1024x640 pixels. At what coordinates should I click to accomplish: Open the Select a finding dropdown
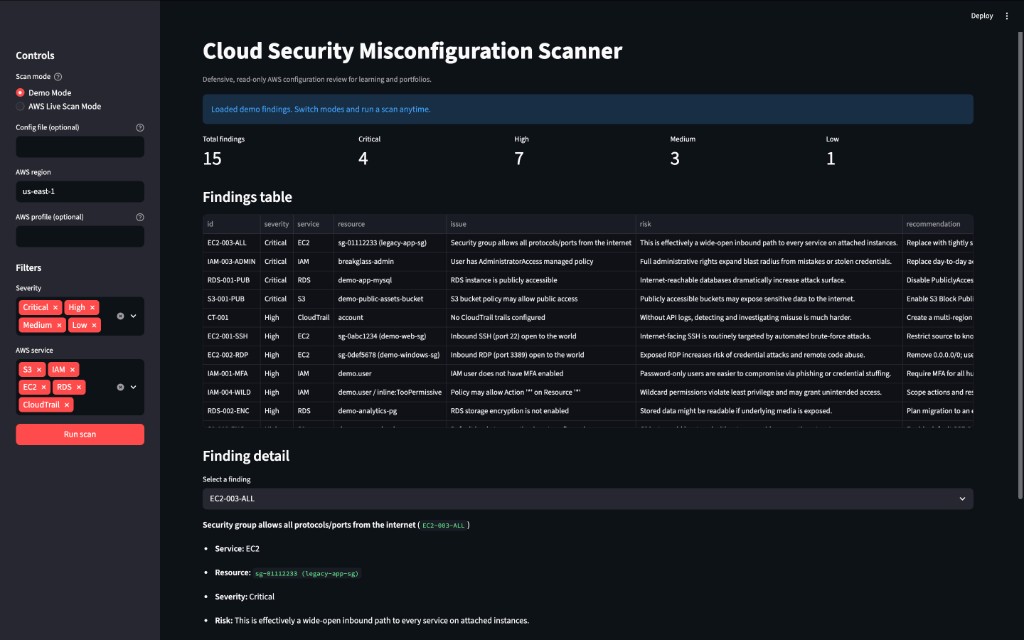pos(588,499)
